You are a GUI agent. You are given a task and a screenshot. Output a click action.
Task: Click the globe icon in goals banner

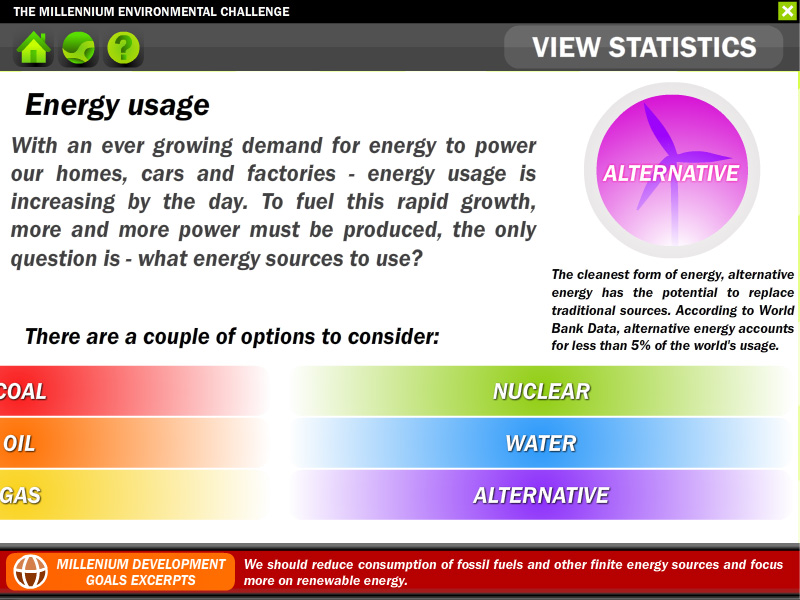coord(30,572)
